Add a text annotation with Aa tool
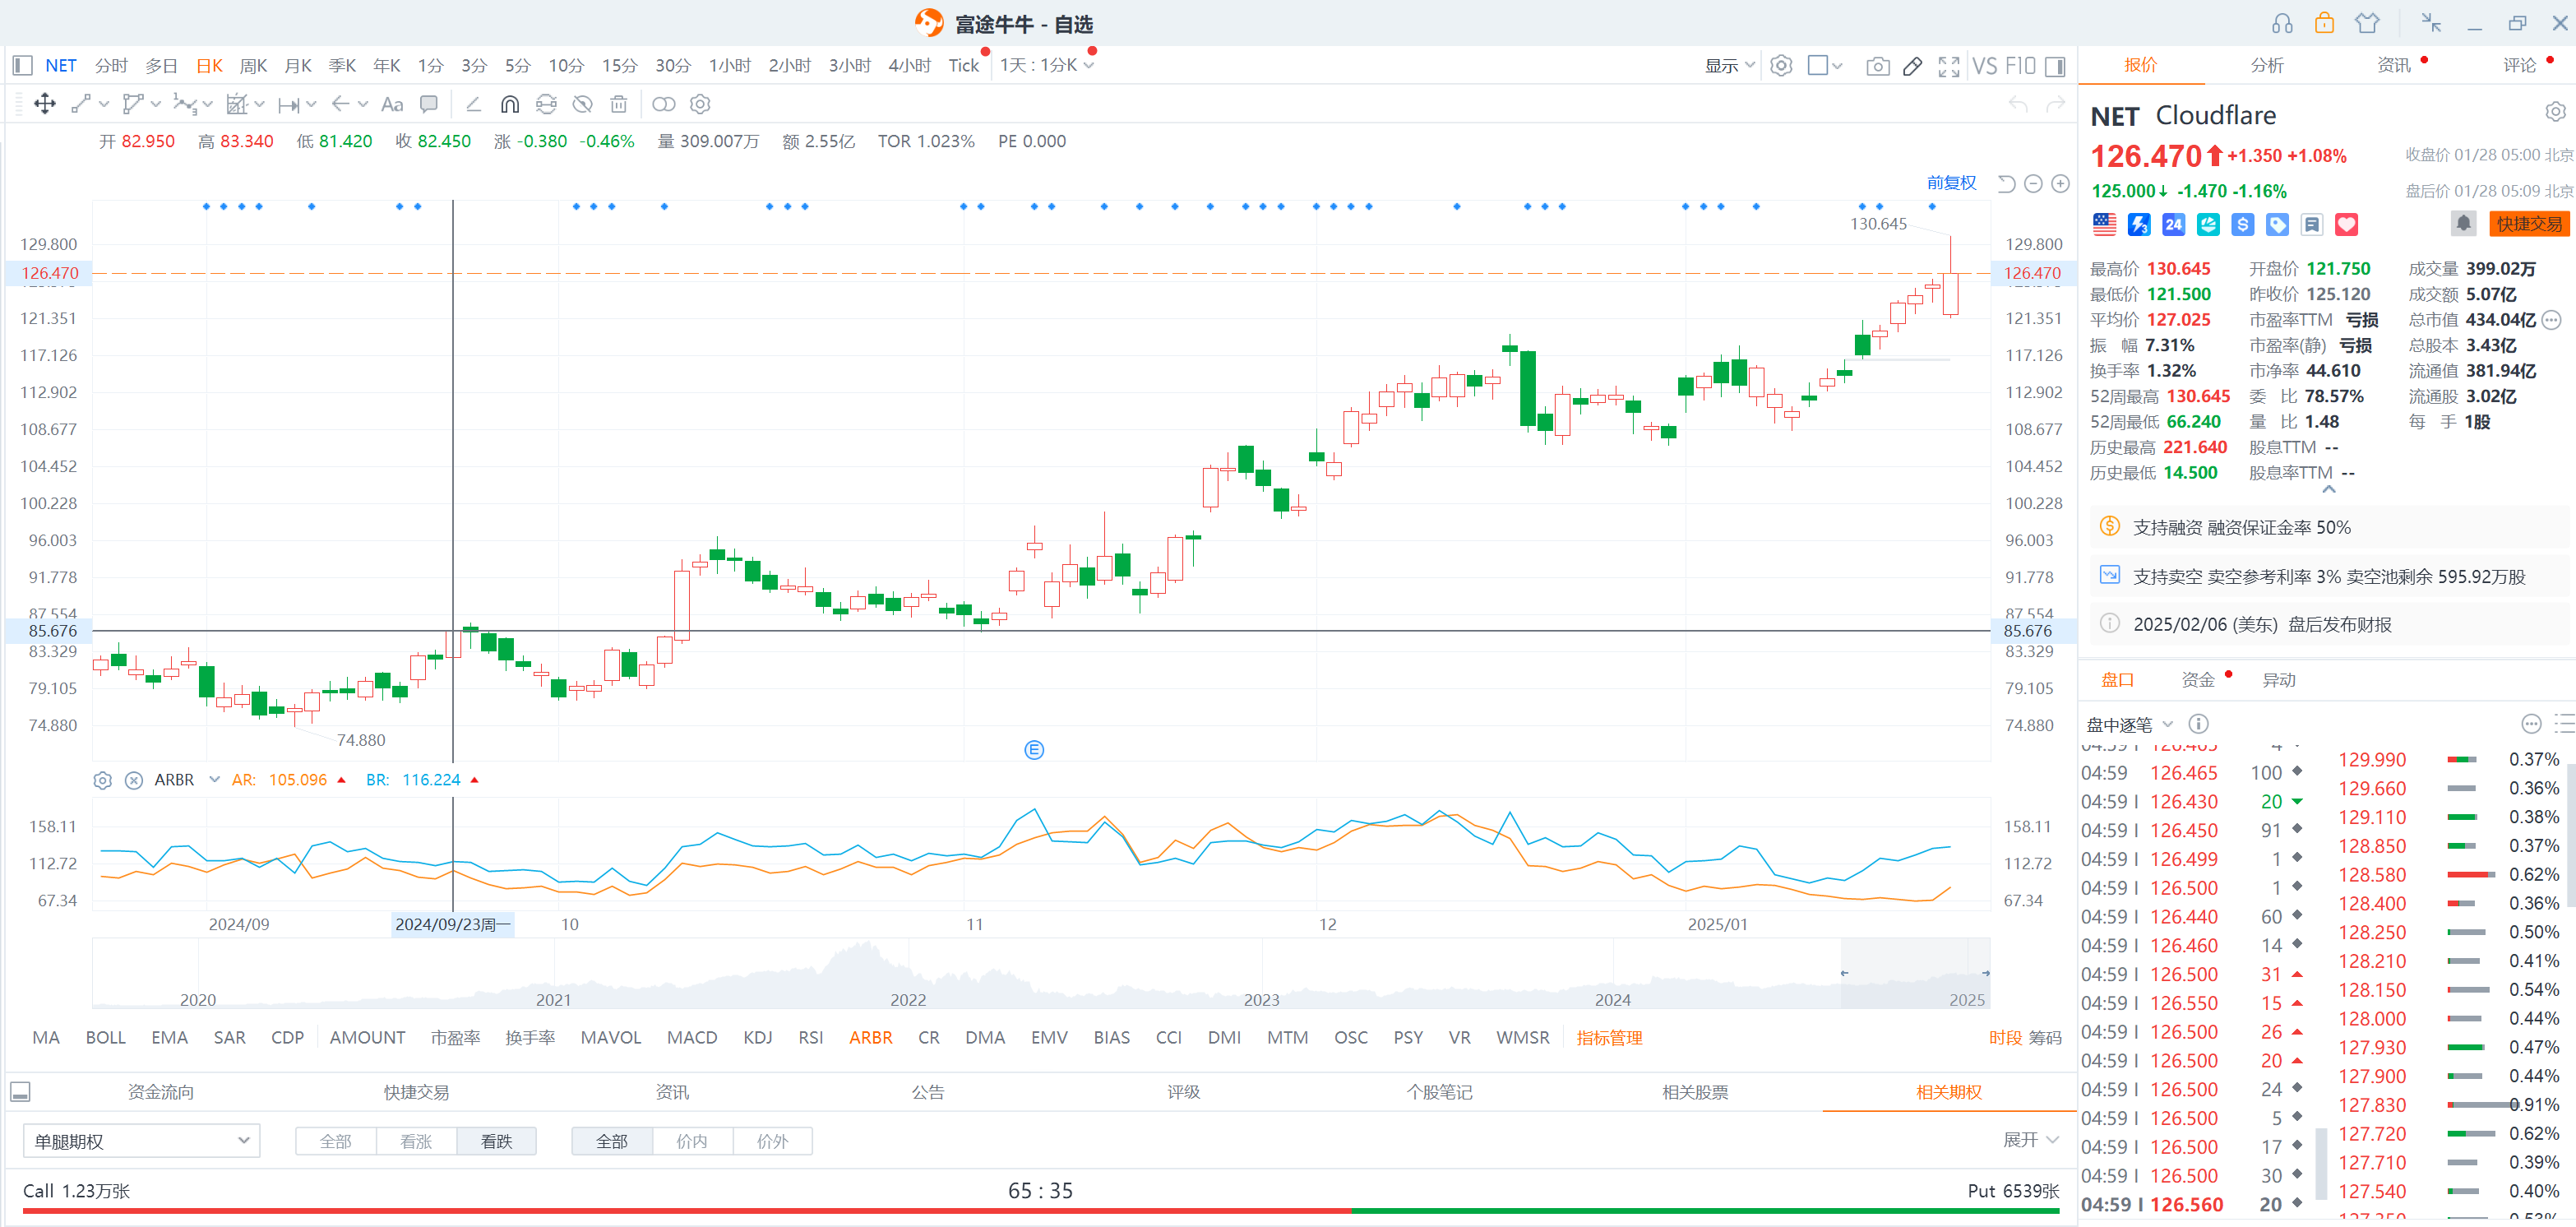This screenshot has width=2576, height=1227. 392,104
